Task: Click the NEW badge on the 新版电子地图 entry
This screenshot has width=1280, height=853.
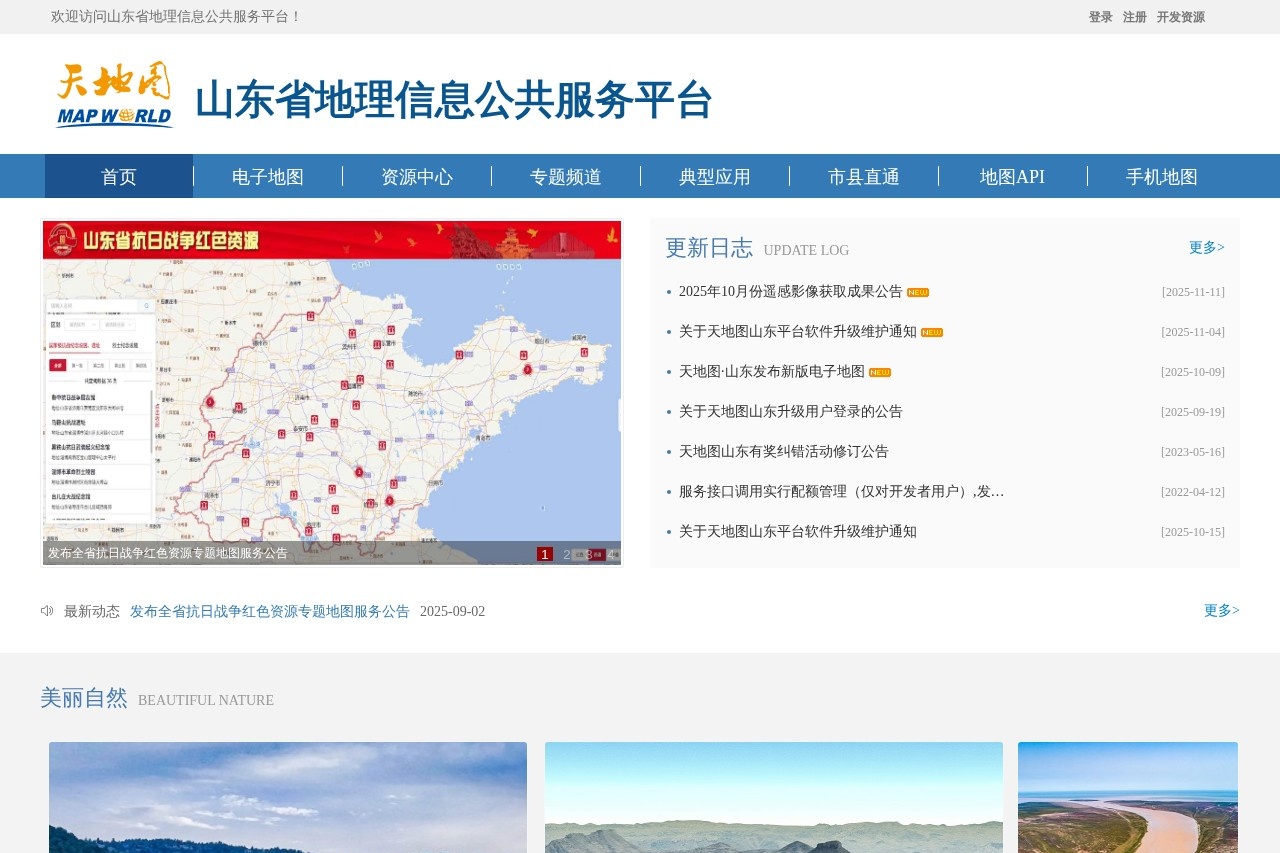Action: pyautogui.click(x=878, y=371)
